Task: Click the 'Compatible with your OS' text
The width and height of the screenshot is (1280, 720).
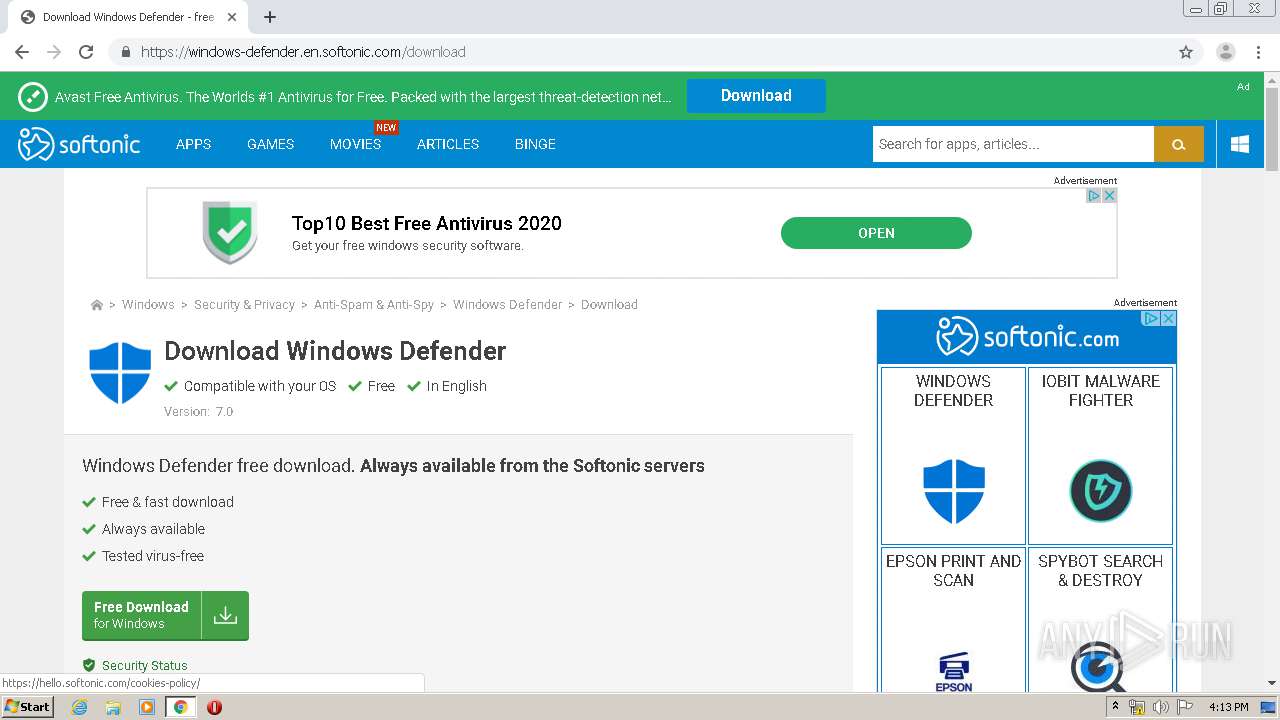Action: [x=260, y=386]
